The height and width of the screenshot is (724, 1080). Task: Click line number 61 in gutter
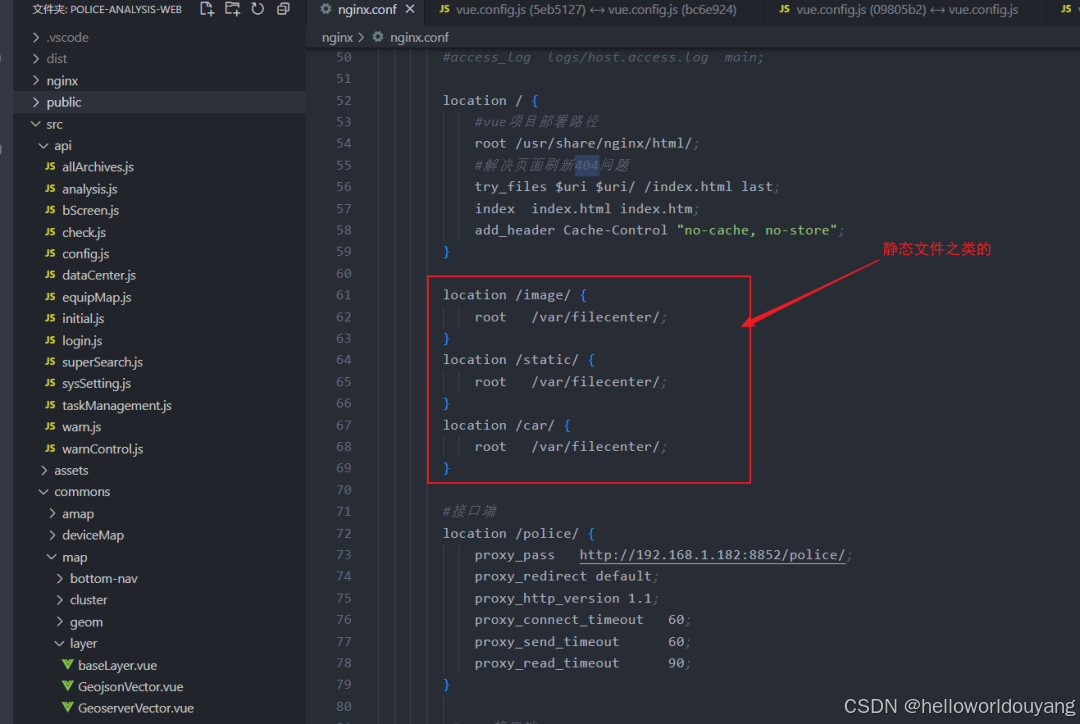[343, 295]
